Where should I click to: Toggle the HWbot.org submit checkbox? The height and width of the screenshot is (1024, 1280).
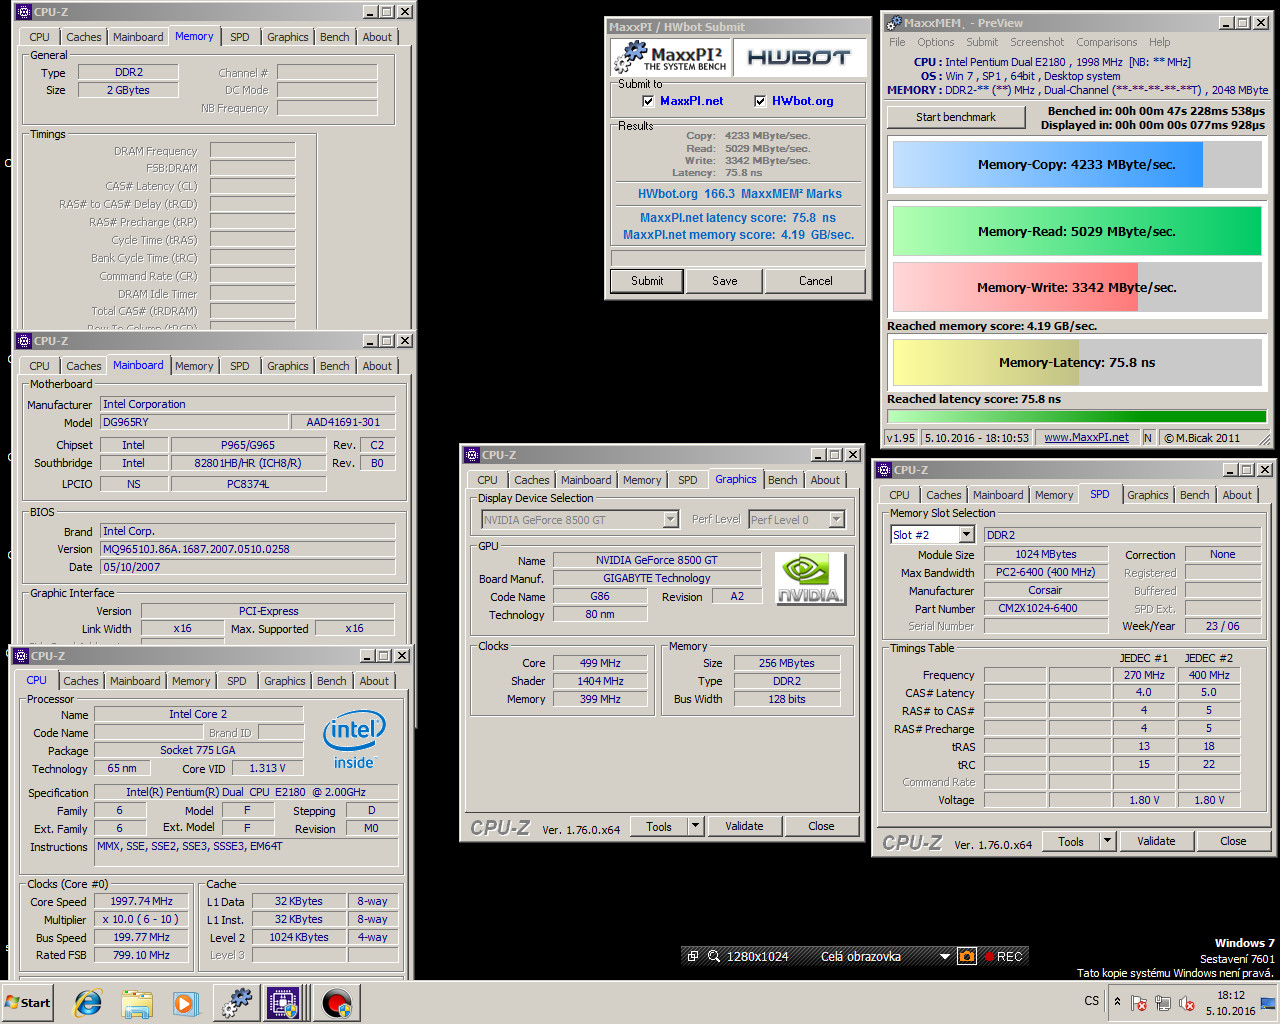point(760,101)
